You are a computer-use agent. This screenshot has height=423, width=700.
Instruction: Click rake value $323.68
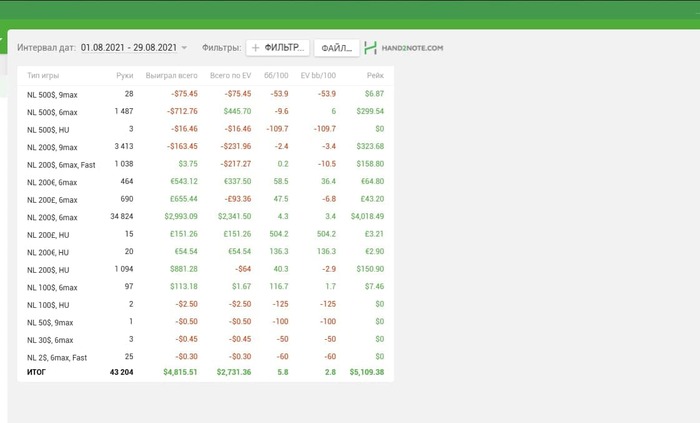370,146
